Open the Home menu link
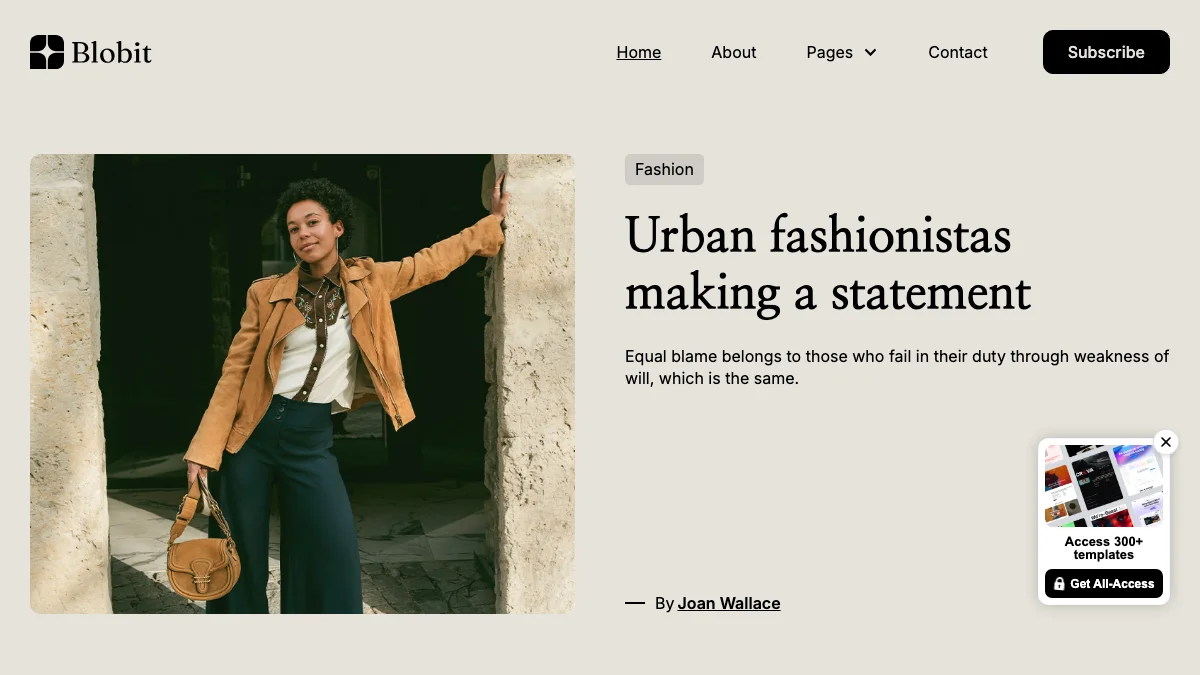 coord(638,52)
